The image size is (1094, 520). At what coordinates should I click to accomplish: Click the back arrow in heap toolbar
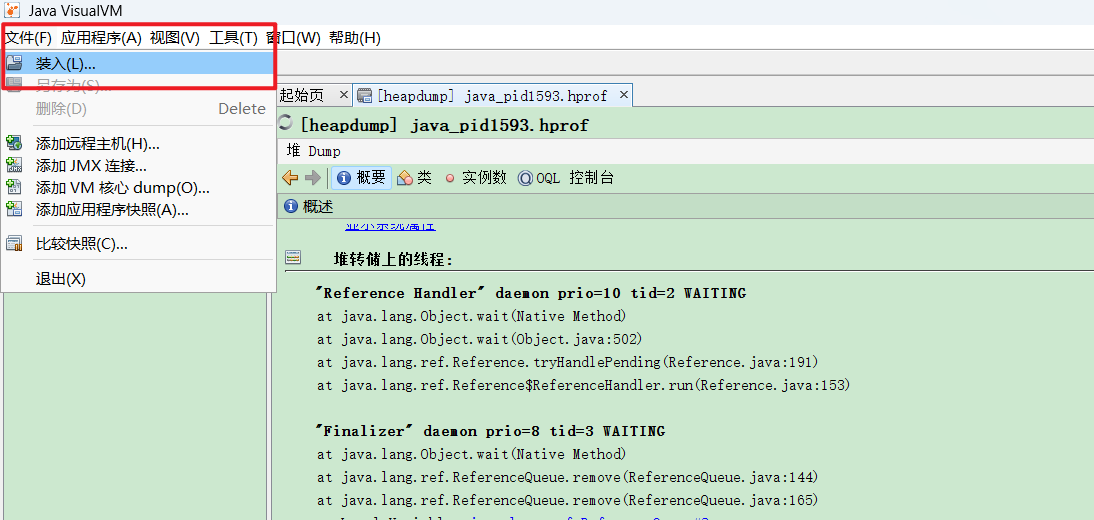(x=290, y=178)
